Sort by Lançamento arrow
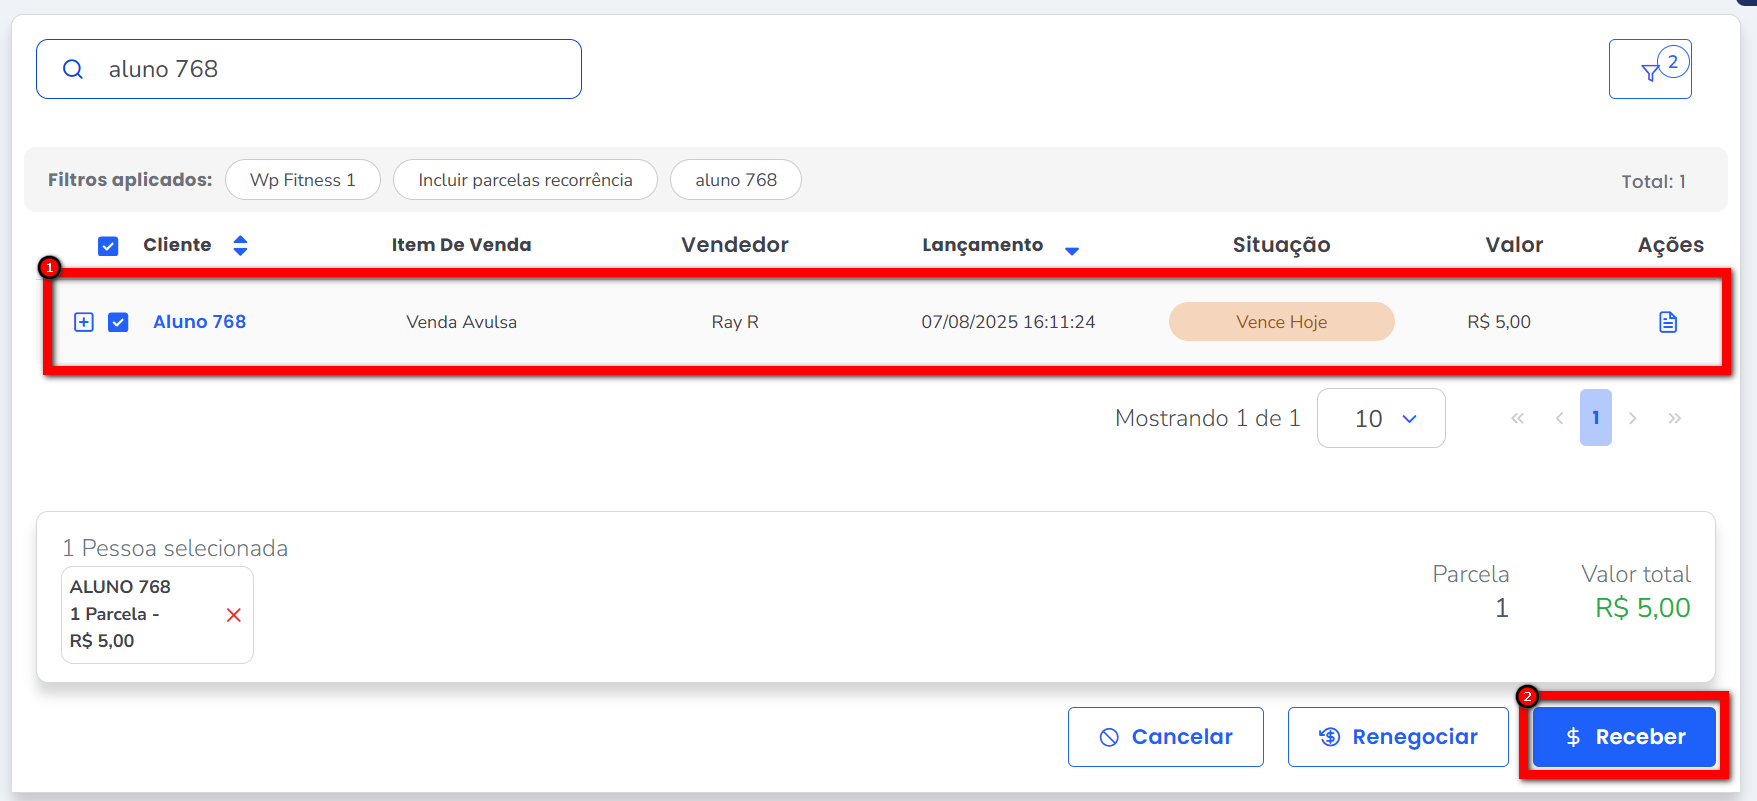 (x=1071, y=250)
